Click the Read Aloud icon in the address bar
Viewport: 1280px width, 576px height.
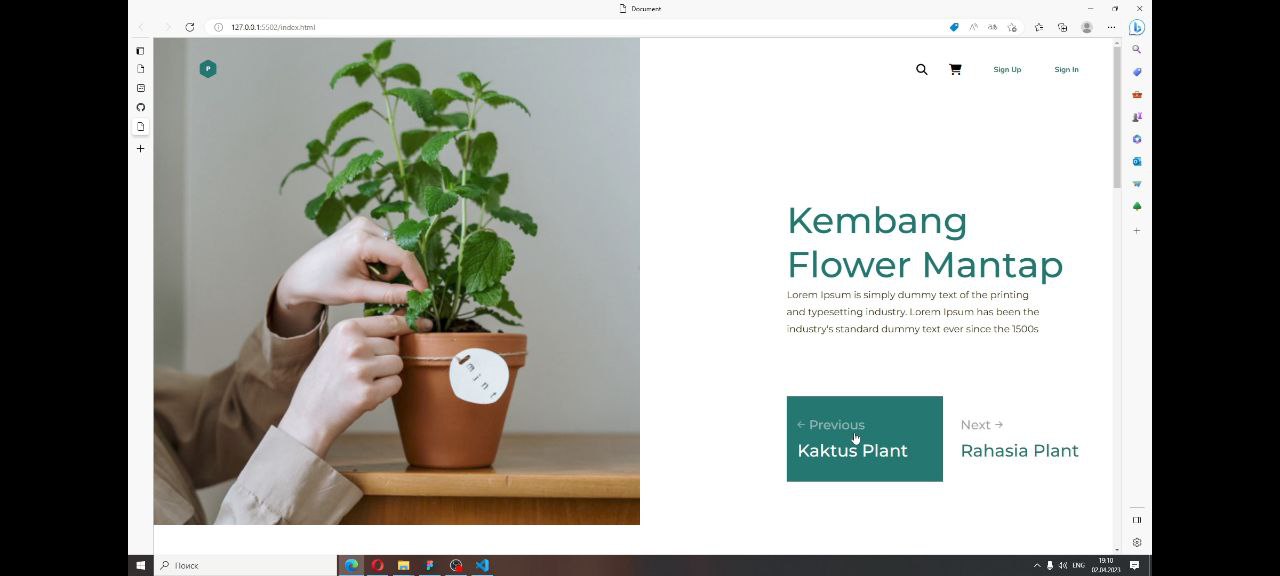(973, 27)
